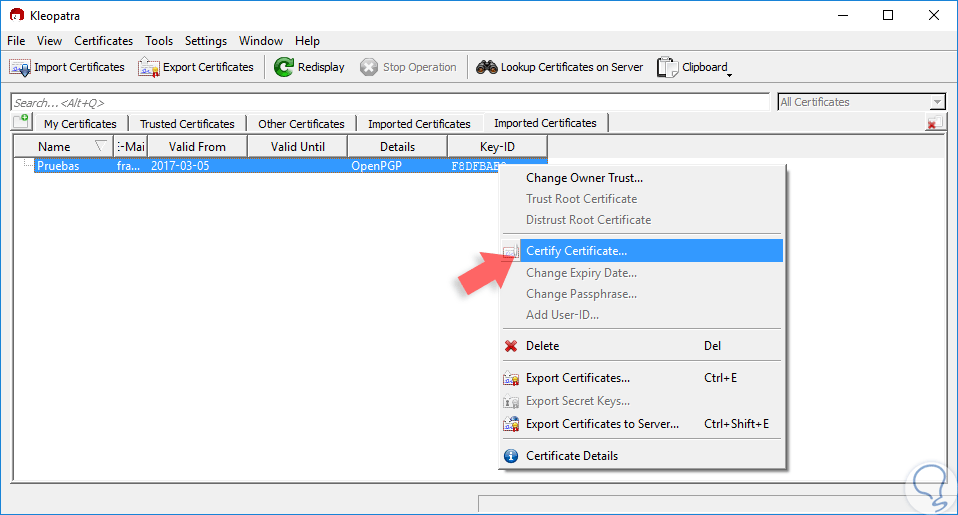
Task: Click the Certify Certificate menu icon
Action: [511, 251]
